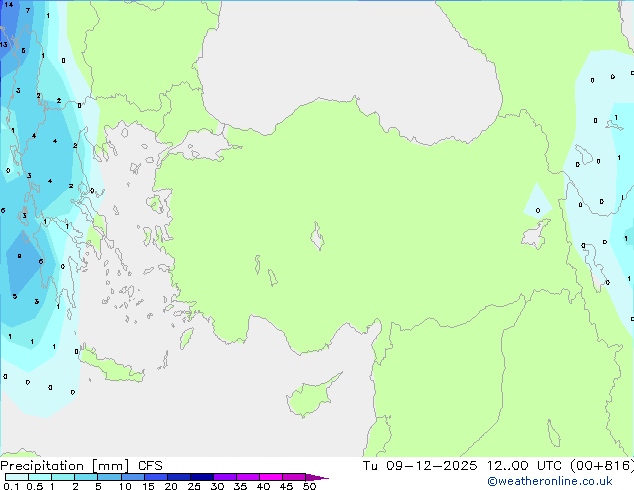The width and height of the screenshot is (634, 490).
Task: Click the legend scale label '50'
Action: click(309, 486)
